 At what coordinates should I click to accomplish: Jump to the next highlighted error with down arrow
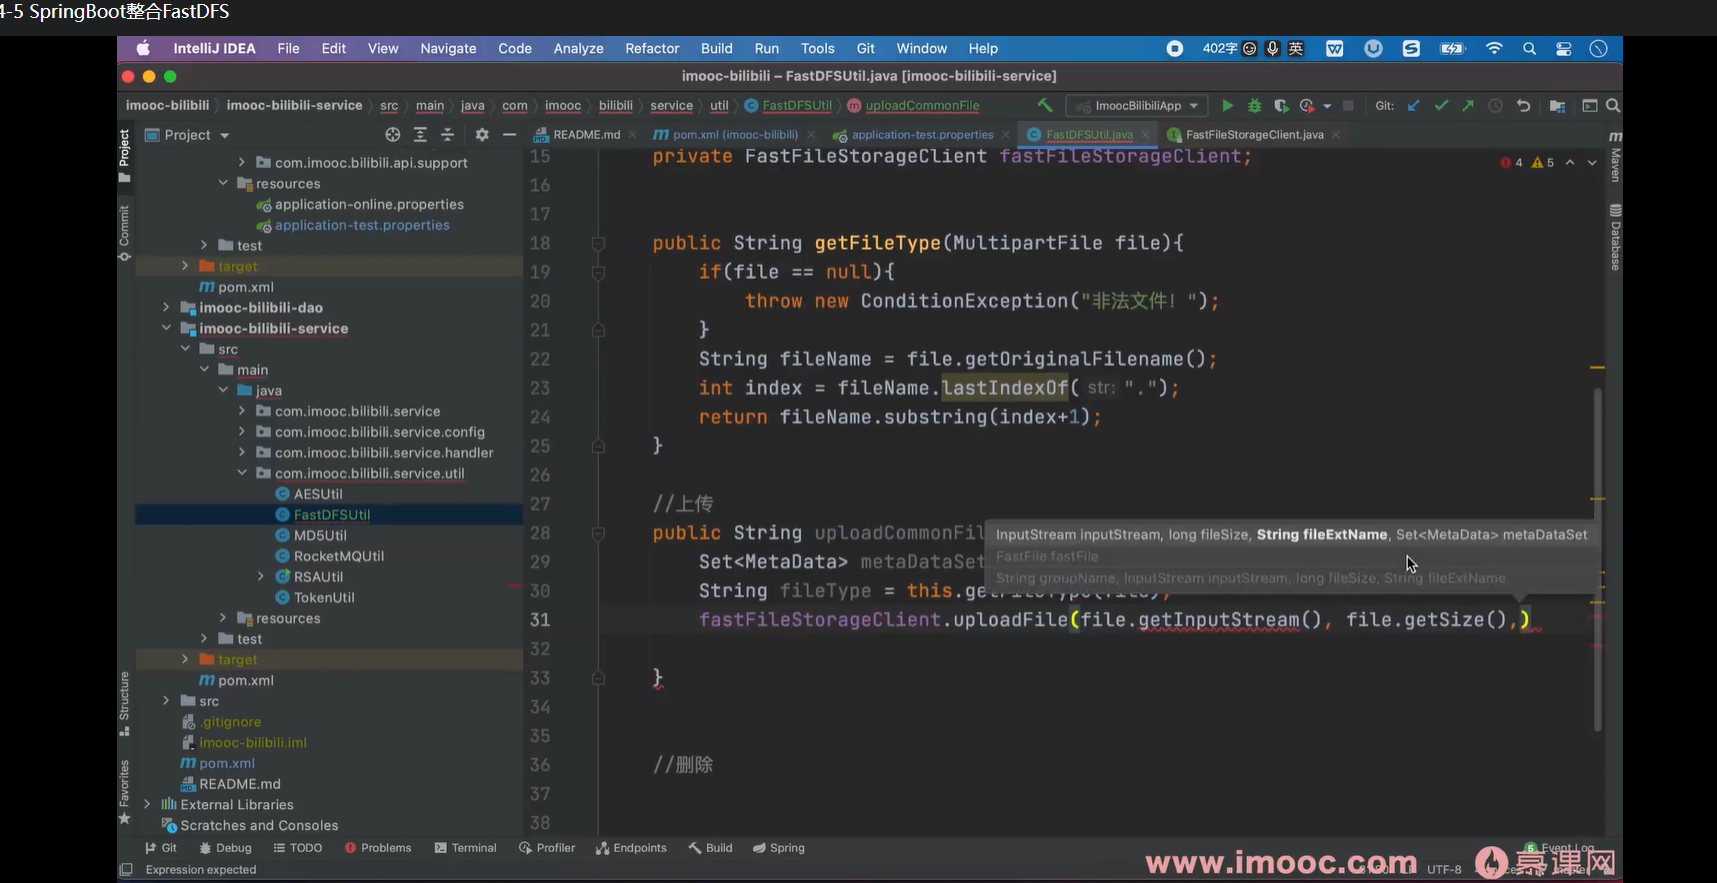[1592, 162]
